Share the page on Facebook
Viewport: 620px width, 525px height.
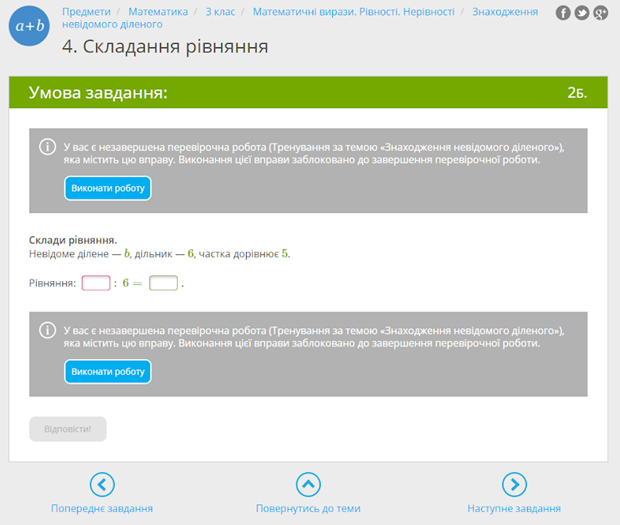click(x=564, y=13)
